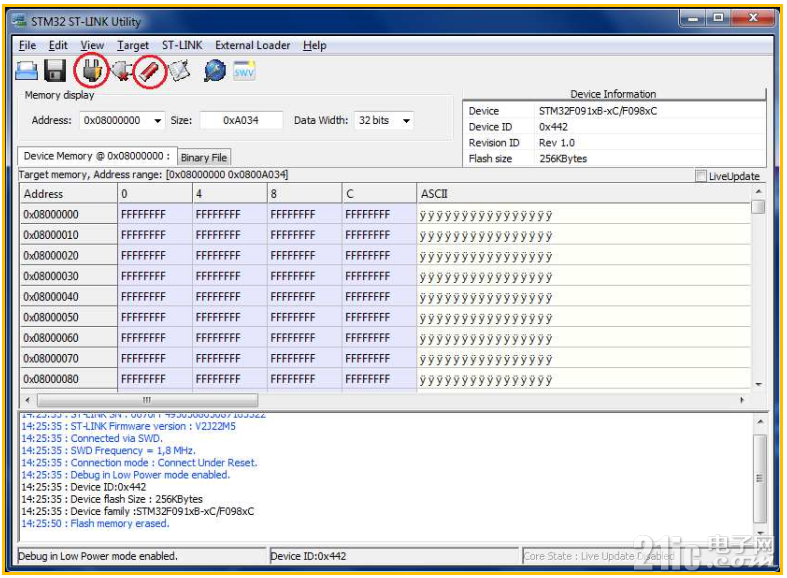Click FFFFFFFF cell in column C of row 0x08000060

(379, 338)
